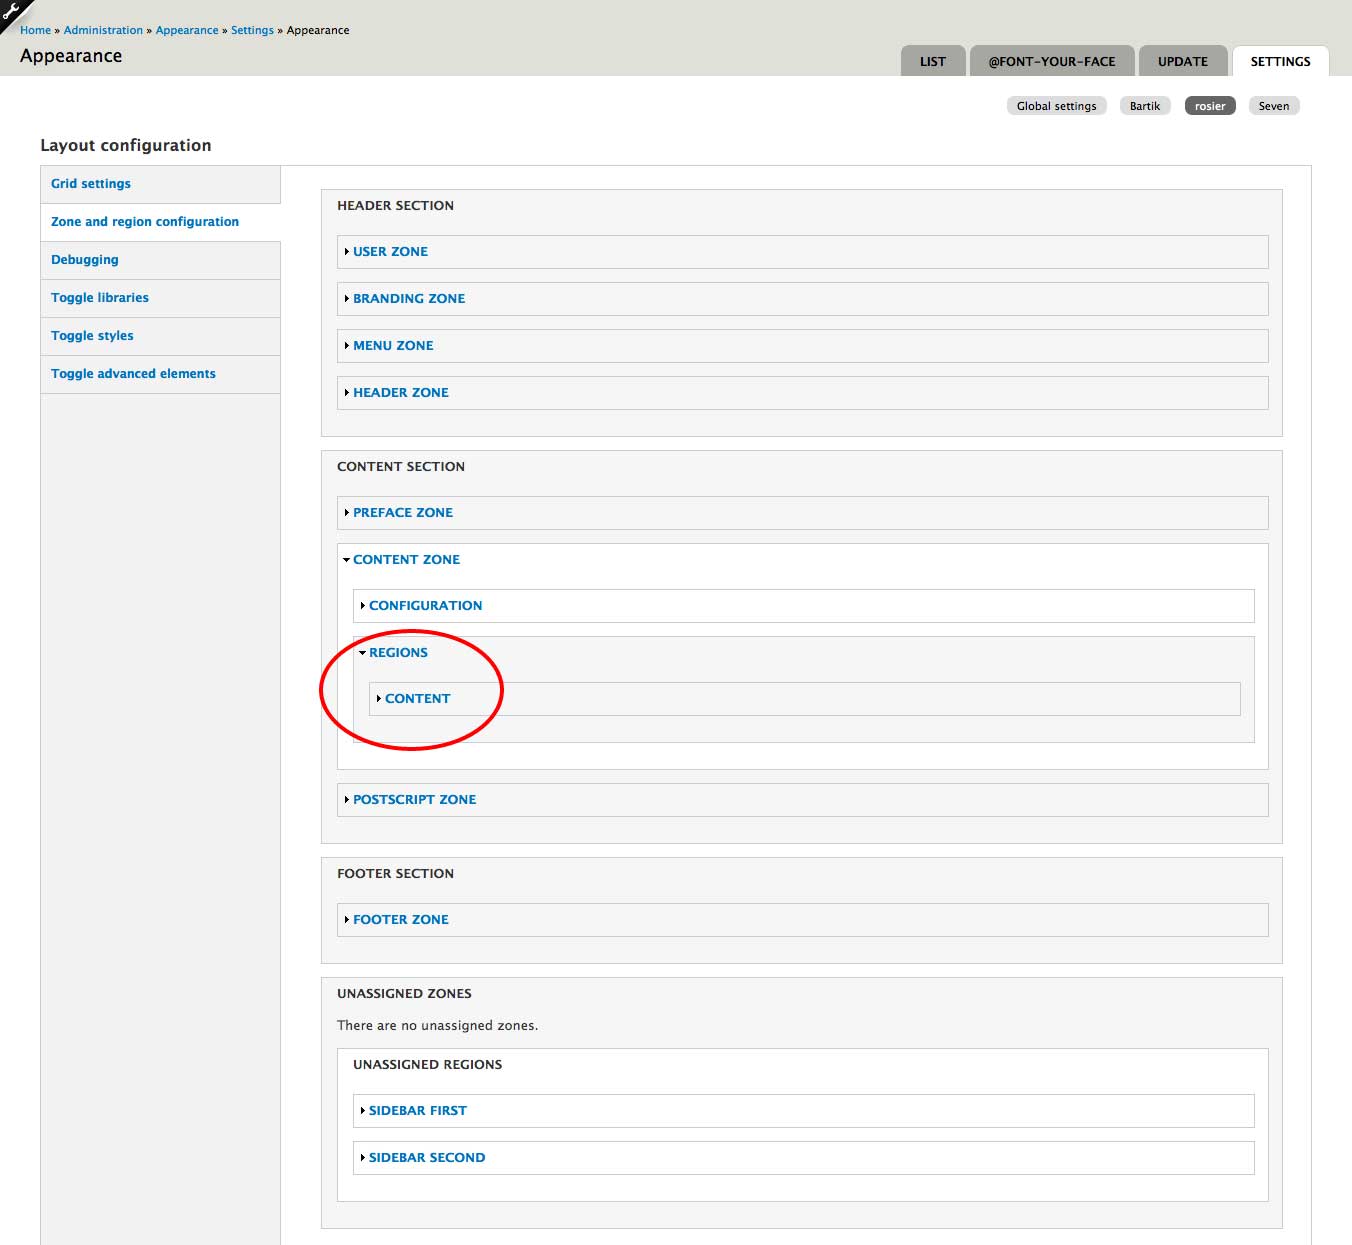The image size is (1352, 1245).
Task: Expand the circled CONTENT region
Action: point(417,698)
